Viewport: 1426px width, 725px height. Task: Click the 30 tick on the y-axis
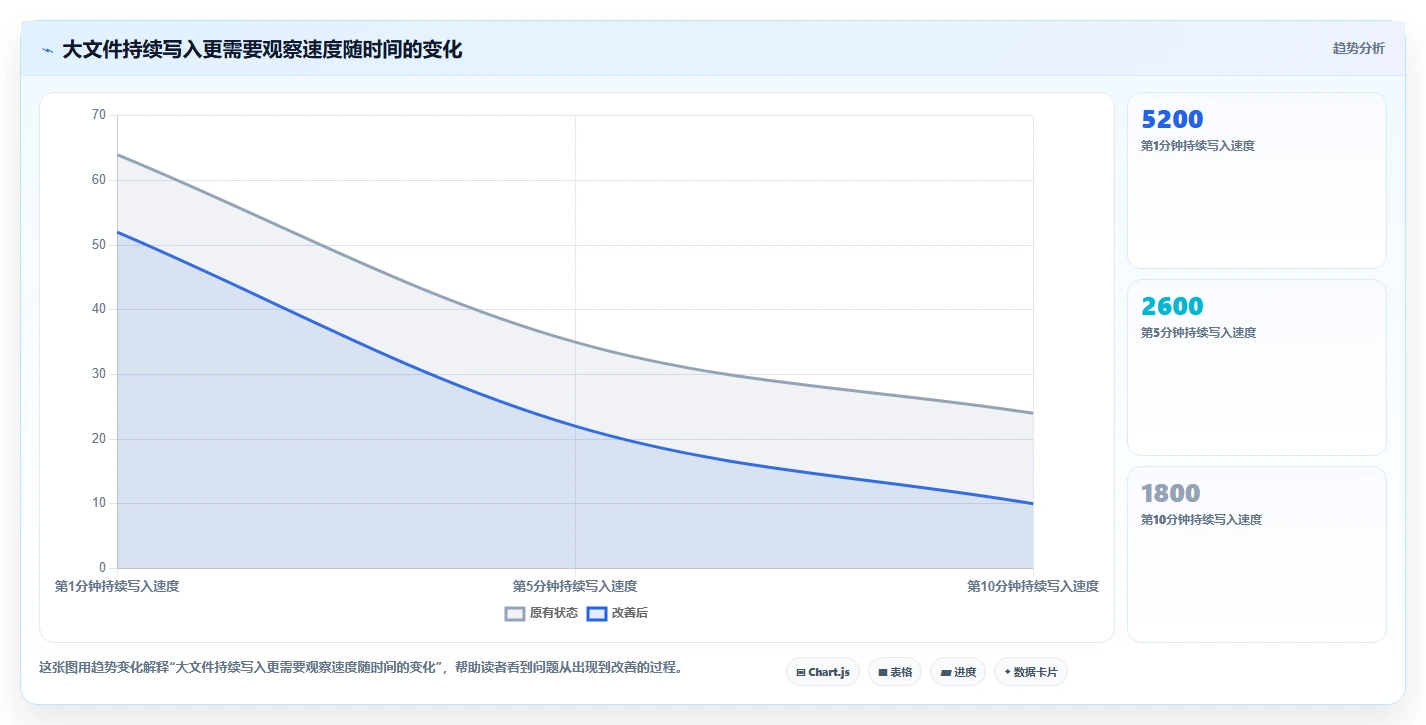(98, 374)
